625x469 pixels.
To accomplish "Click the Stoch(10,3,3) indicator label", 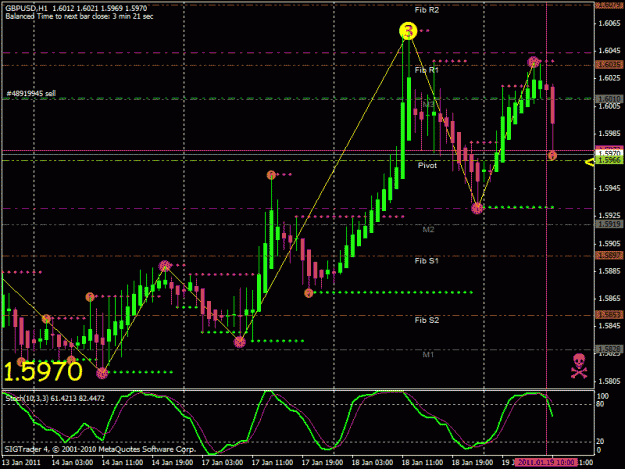I will (x=55, y=398).
